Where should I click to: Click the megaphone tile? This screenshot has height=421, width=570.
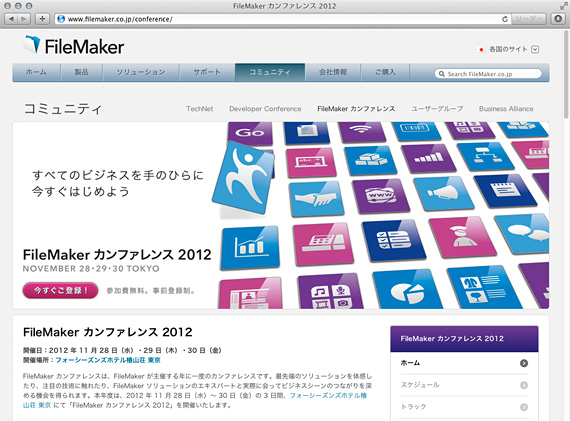(x=443, y=193)
